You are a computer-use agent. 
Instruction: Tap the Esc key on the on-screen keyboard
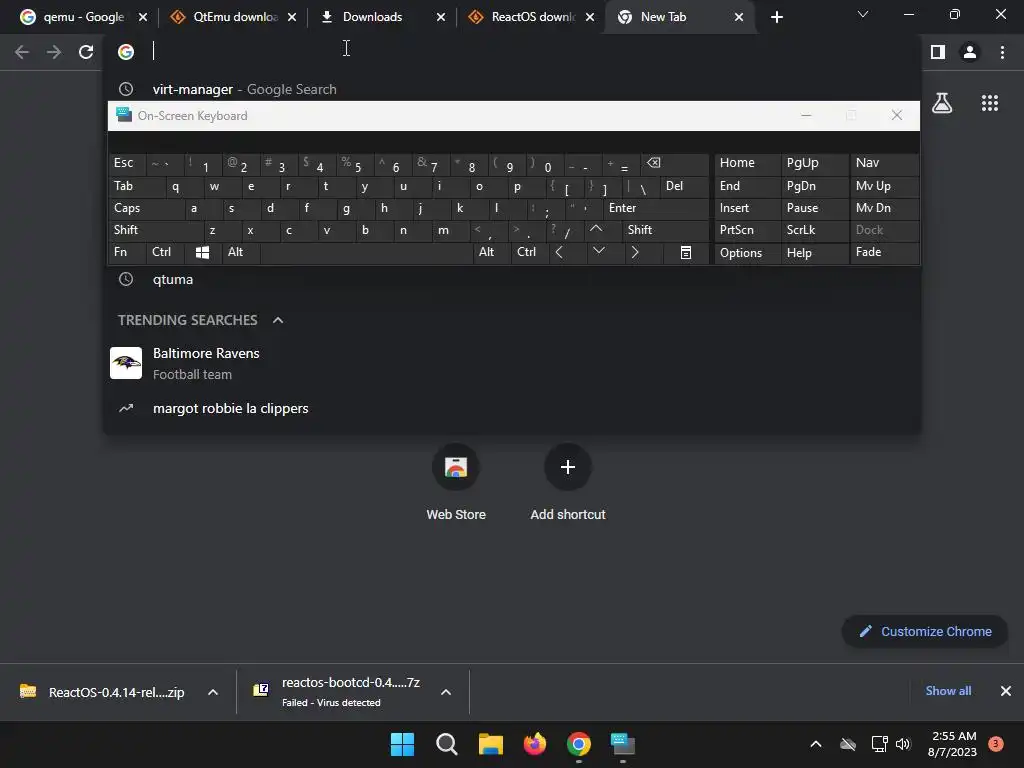[127, 163]
